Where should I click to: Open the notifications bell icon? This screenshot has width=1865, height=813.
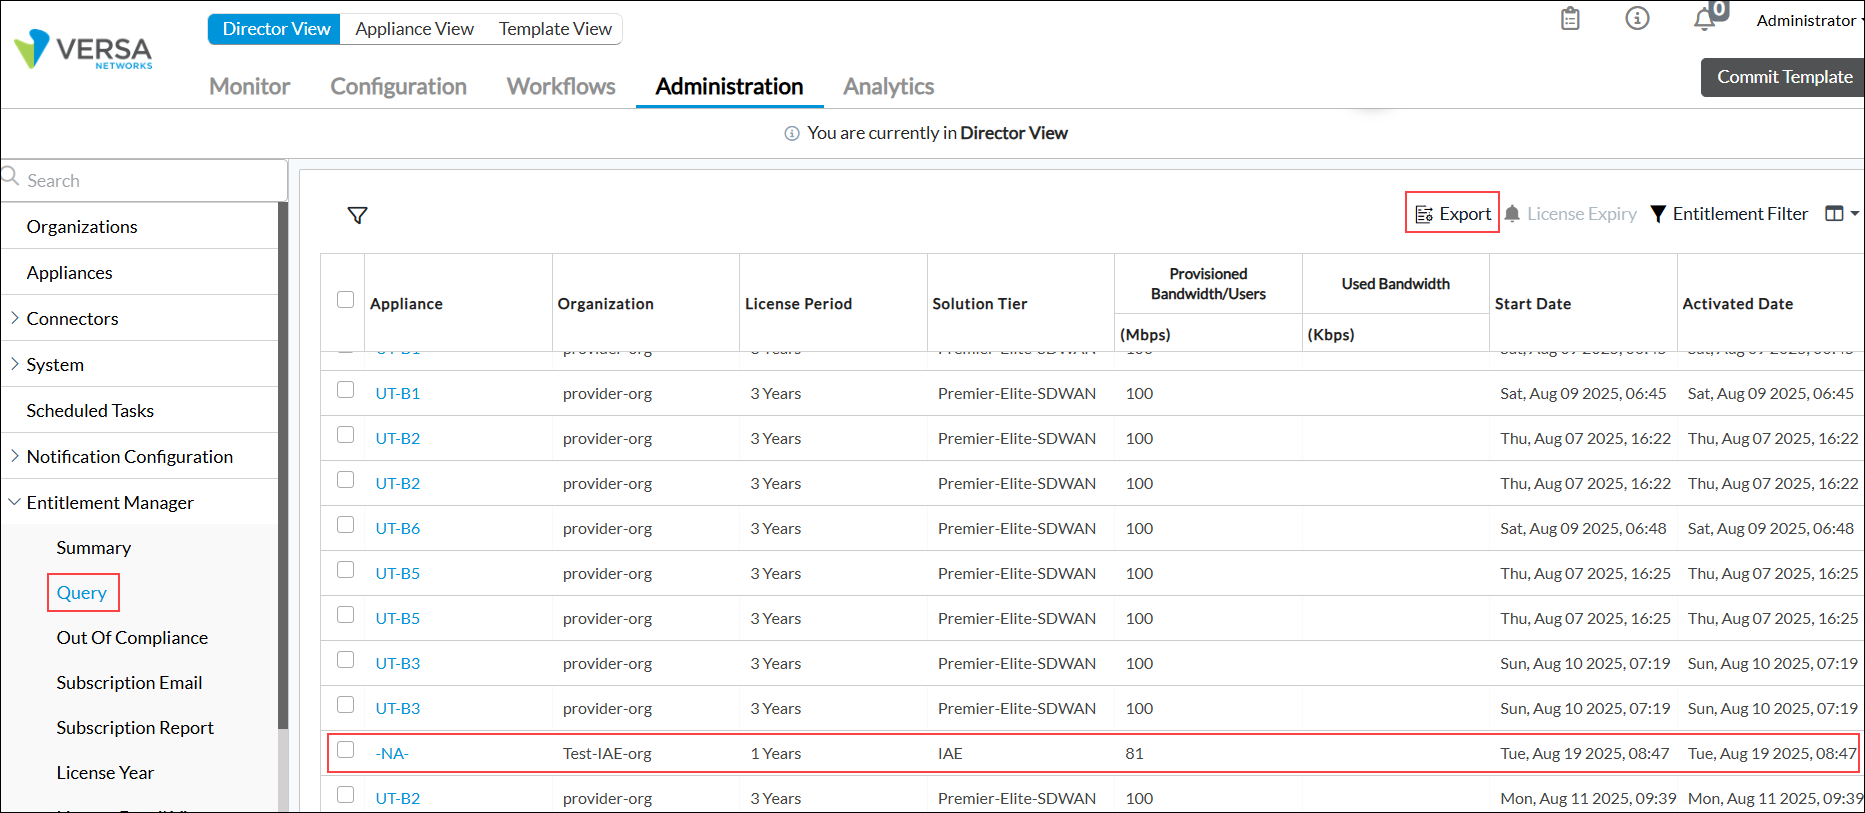click(1705, 19)
